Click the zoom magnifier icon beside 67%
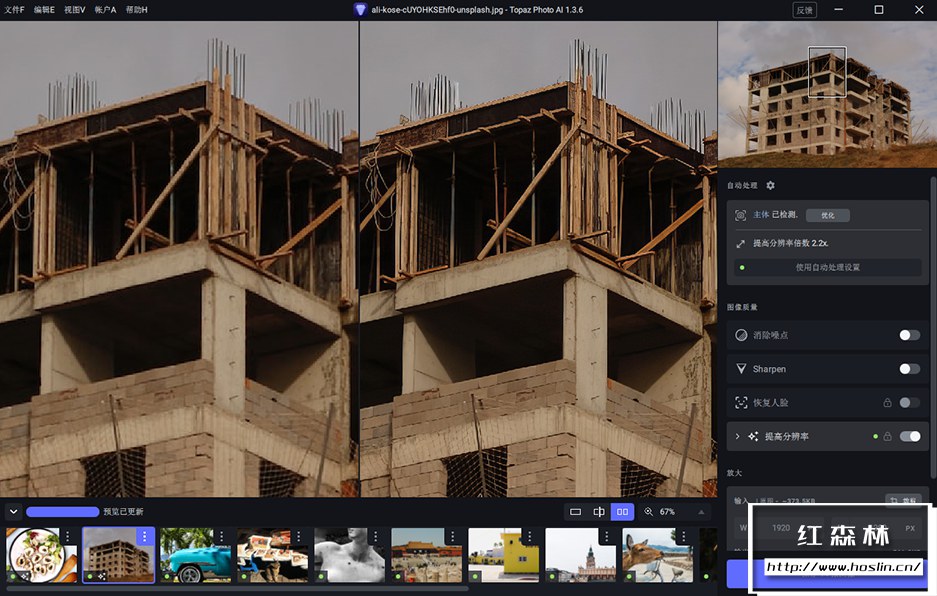This screenshot has height=596, width=937. [648, 512]
